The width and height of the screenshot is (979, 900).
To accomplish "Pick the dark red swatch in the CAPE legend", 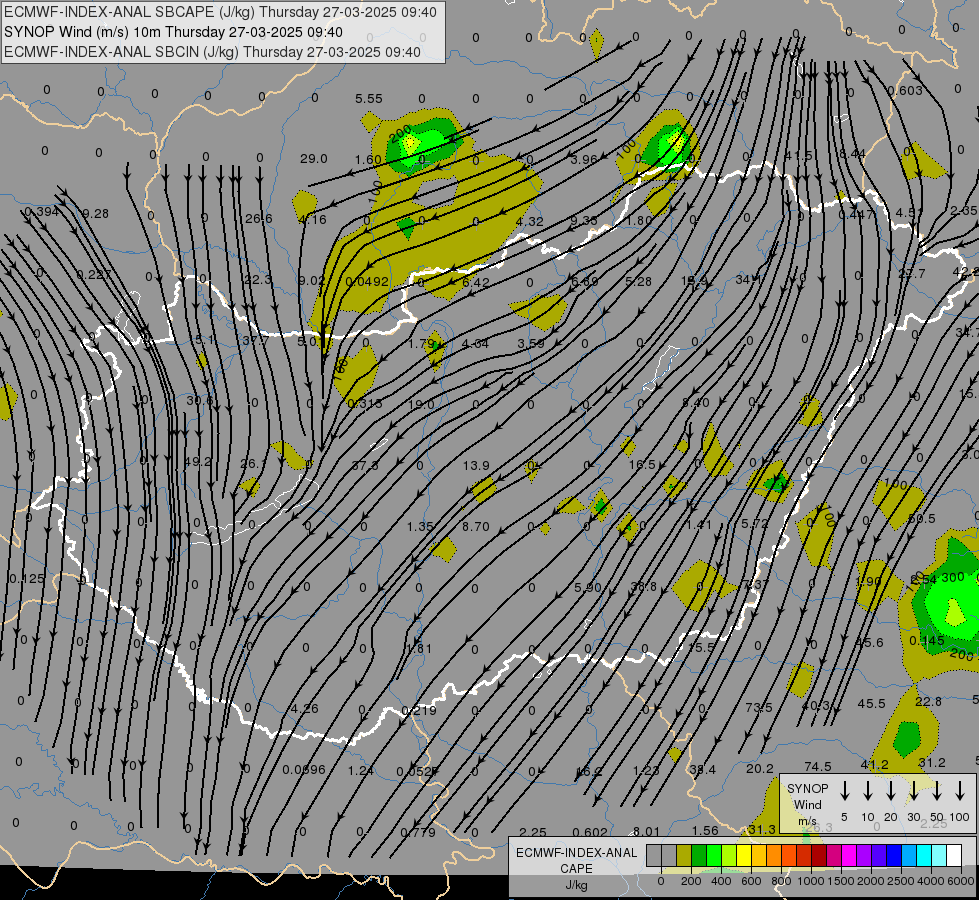I will [x=819, y=855].
